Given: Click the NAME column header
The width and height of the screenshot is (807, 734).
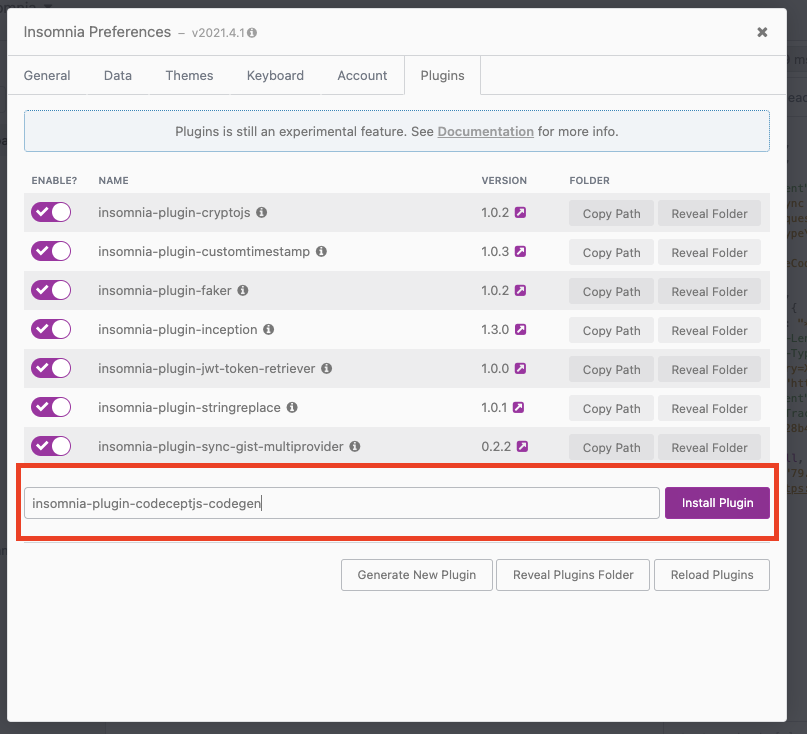Looking at the screenshot, I should click(113, 181).
